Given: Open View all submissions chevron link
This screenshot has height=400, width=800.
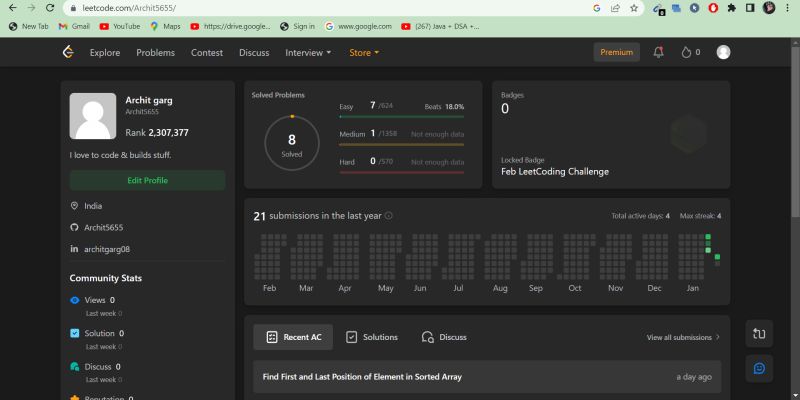Looking at the screenshot, I should point(683,337).
